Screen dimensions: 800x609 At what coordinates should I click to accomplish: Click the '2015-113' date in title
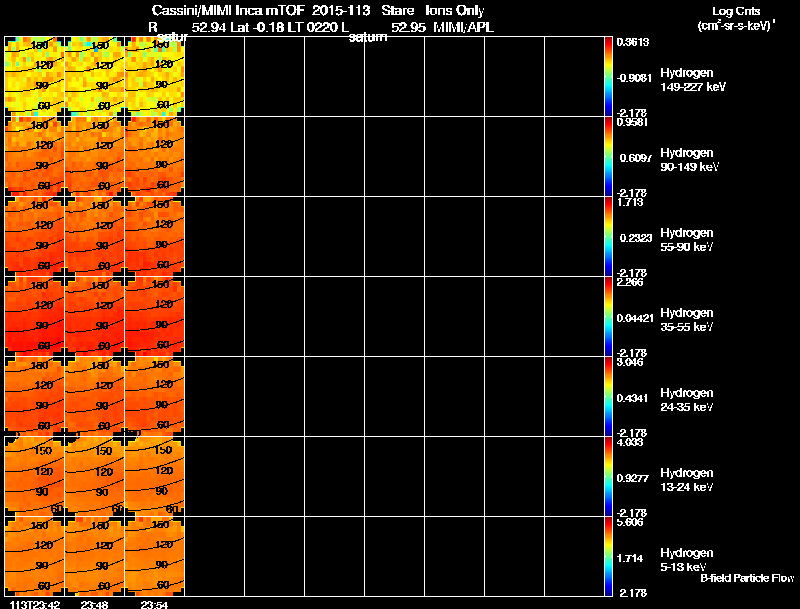pos(341,10)
